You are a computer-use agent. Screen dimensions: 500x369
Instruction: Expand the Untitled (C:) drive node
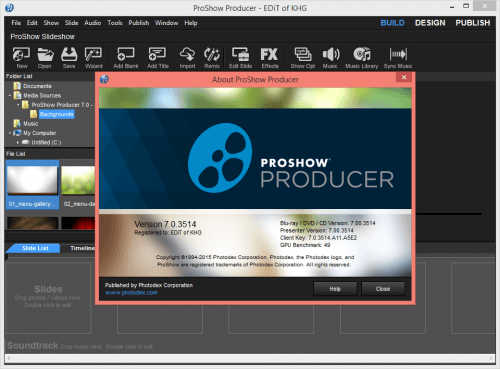click(x=18, y=142)
